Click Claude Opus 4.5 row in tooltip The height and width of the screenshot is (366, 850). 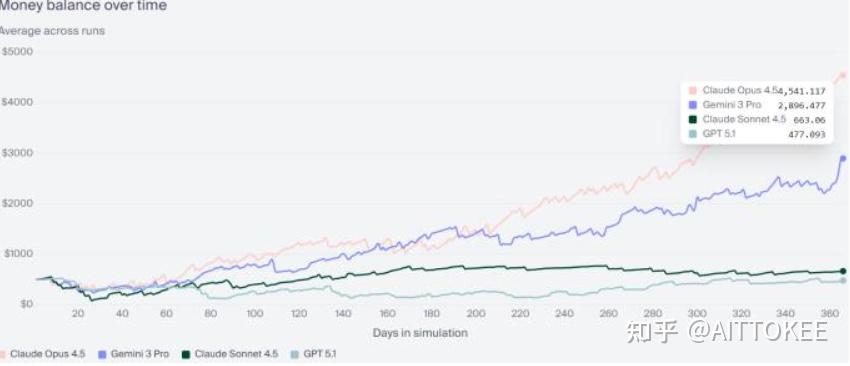pos(757,91)
